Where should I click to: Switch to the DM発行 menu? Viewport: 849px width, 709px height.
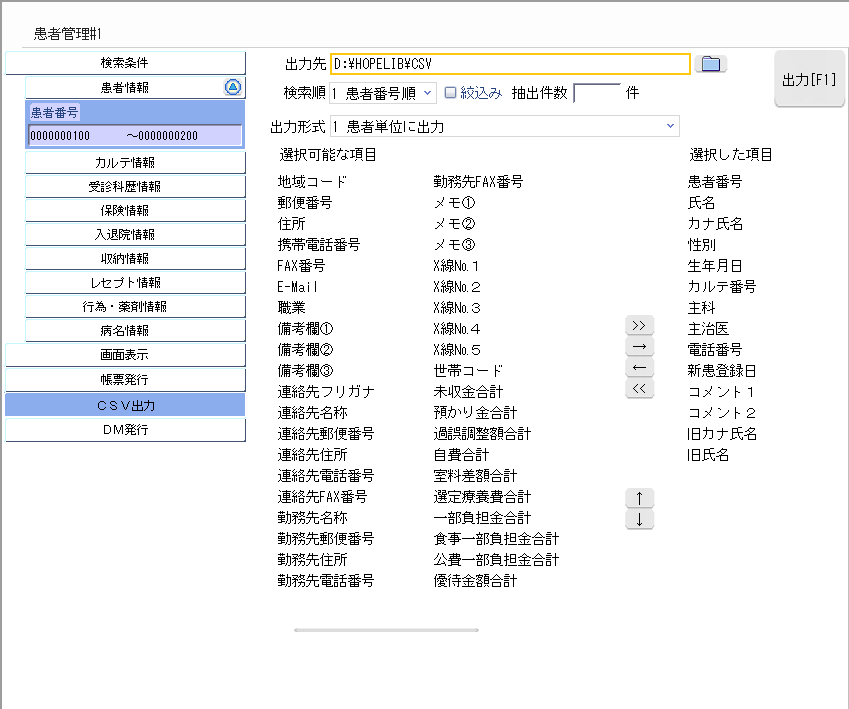[125, 430]
